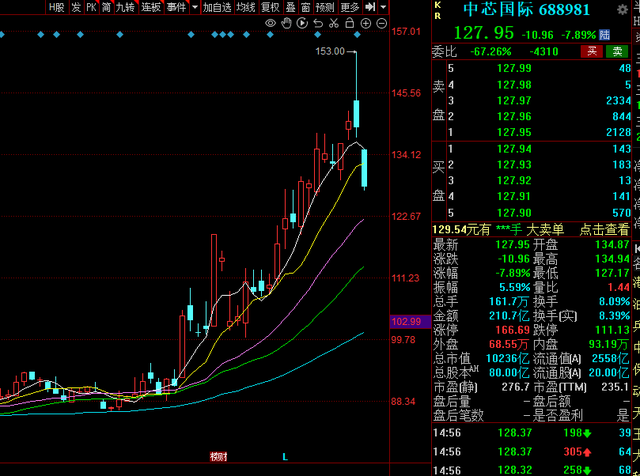Click the 简 toolbar button

click(107, 7)
